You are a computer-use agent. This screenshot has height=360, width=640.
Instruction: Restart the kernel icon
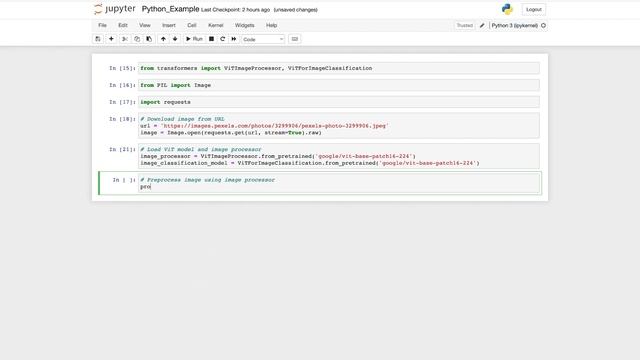click(x=222, y=39)
